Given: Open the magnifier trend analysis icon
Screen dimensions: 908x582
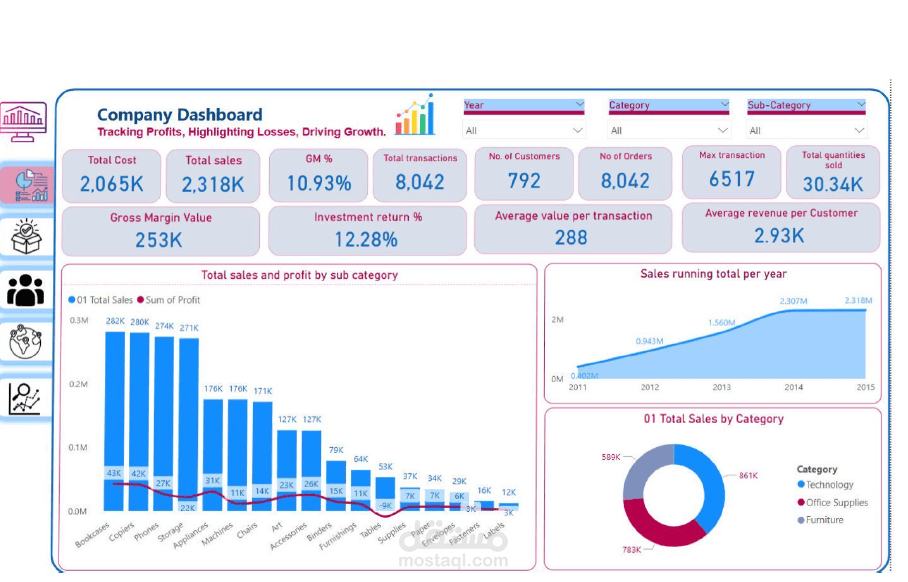Looking at the screenshot, I should pyautogui.click(x=25, y=399).
